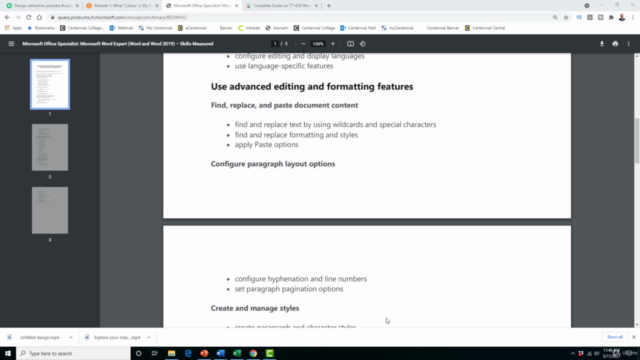Image resolution: width=640 pixels, height=360 pixels.
Task: Open Microsoft Edge from taskbar
Action: (x=188, y=353)
